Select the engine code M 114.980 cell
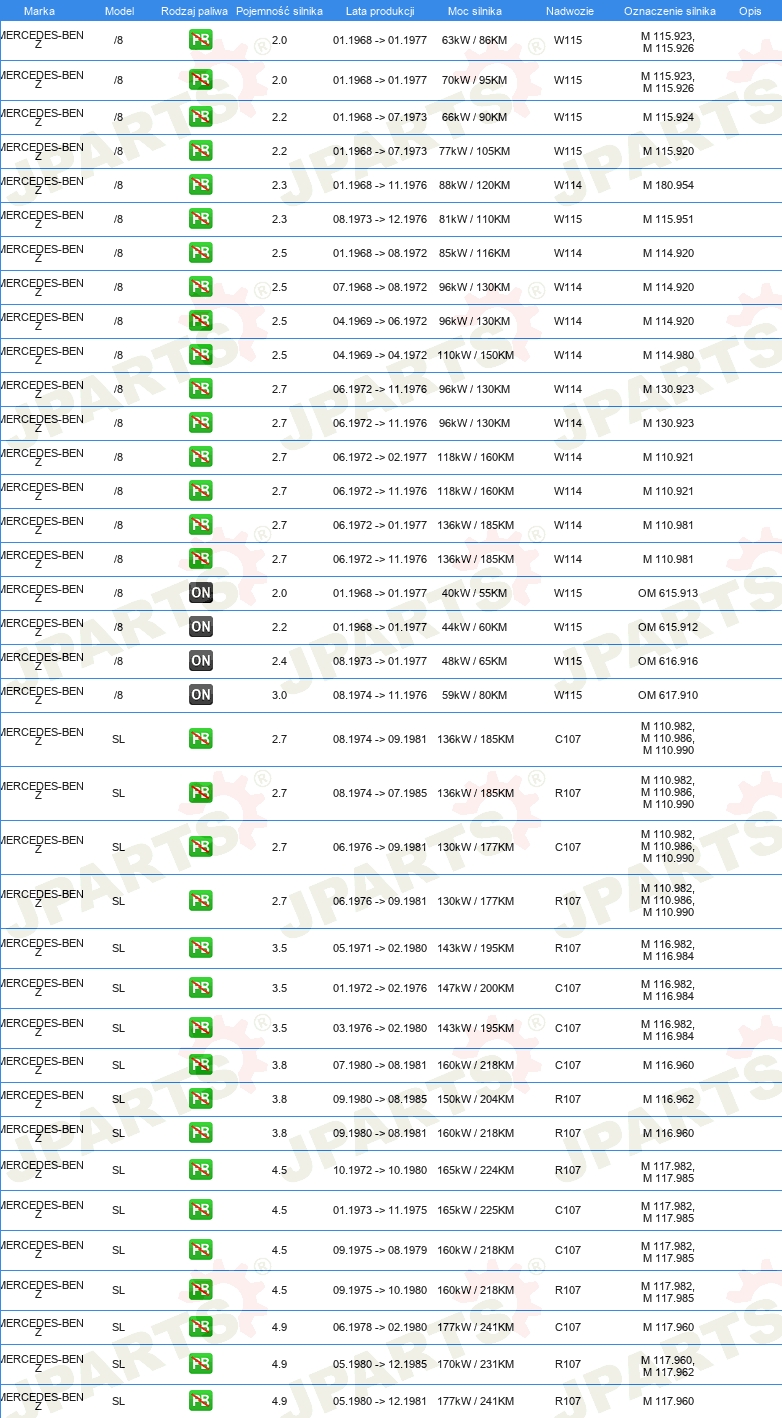This screenshot has height=1418, width=782. click(668, 356)
